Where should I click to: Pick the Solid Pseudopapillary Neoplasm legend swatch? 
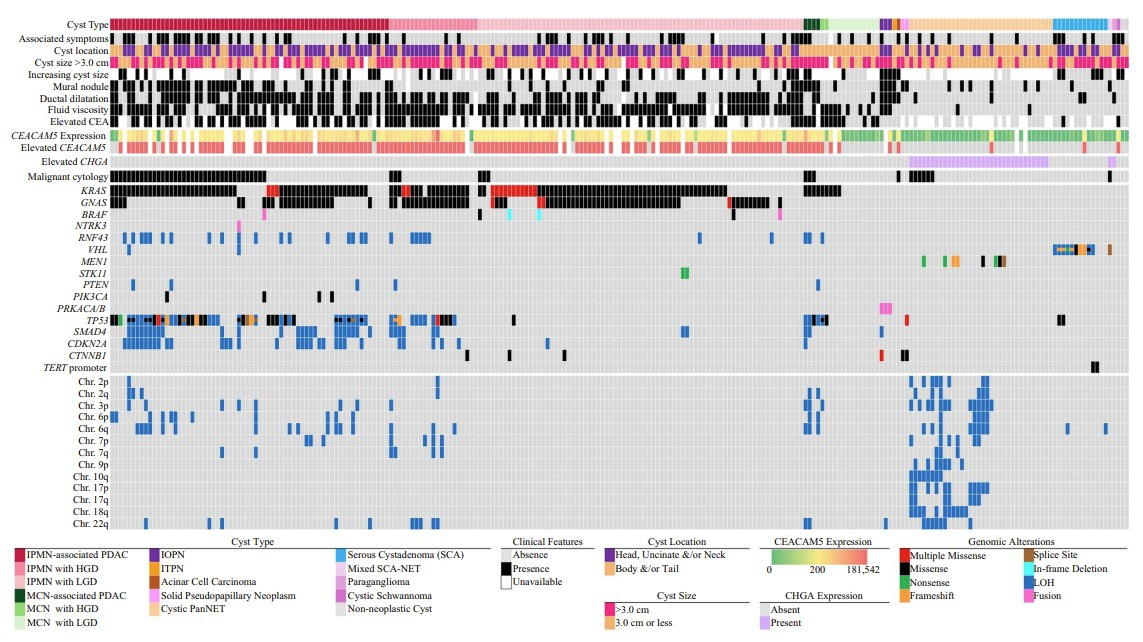(x=155, y=595)
